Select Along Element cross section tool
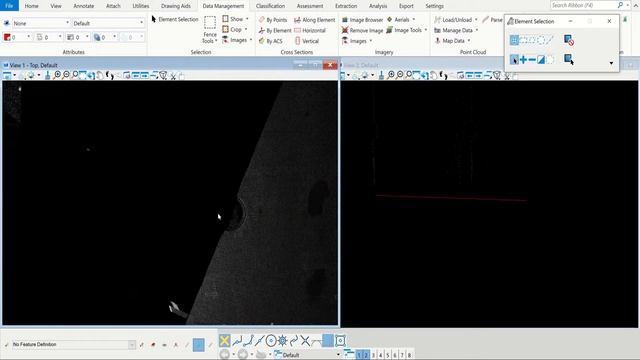 coord(314,20)
